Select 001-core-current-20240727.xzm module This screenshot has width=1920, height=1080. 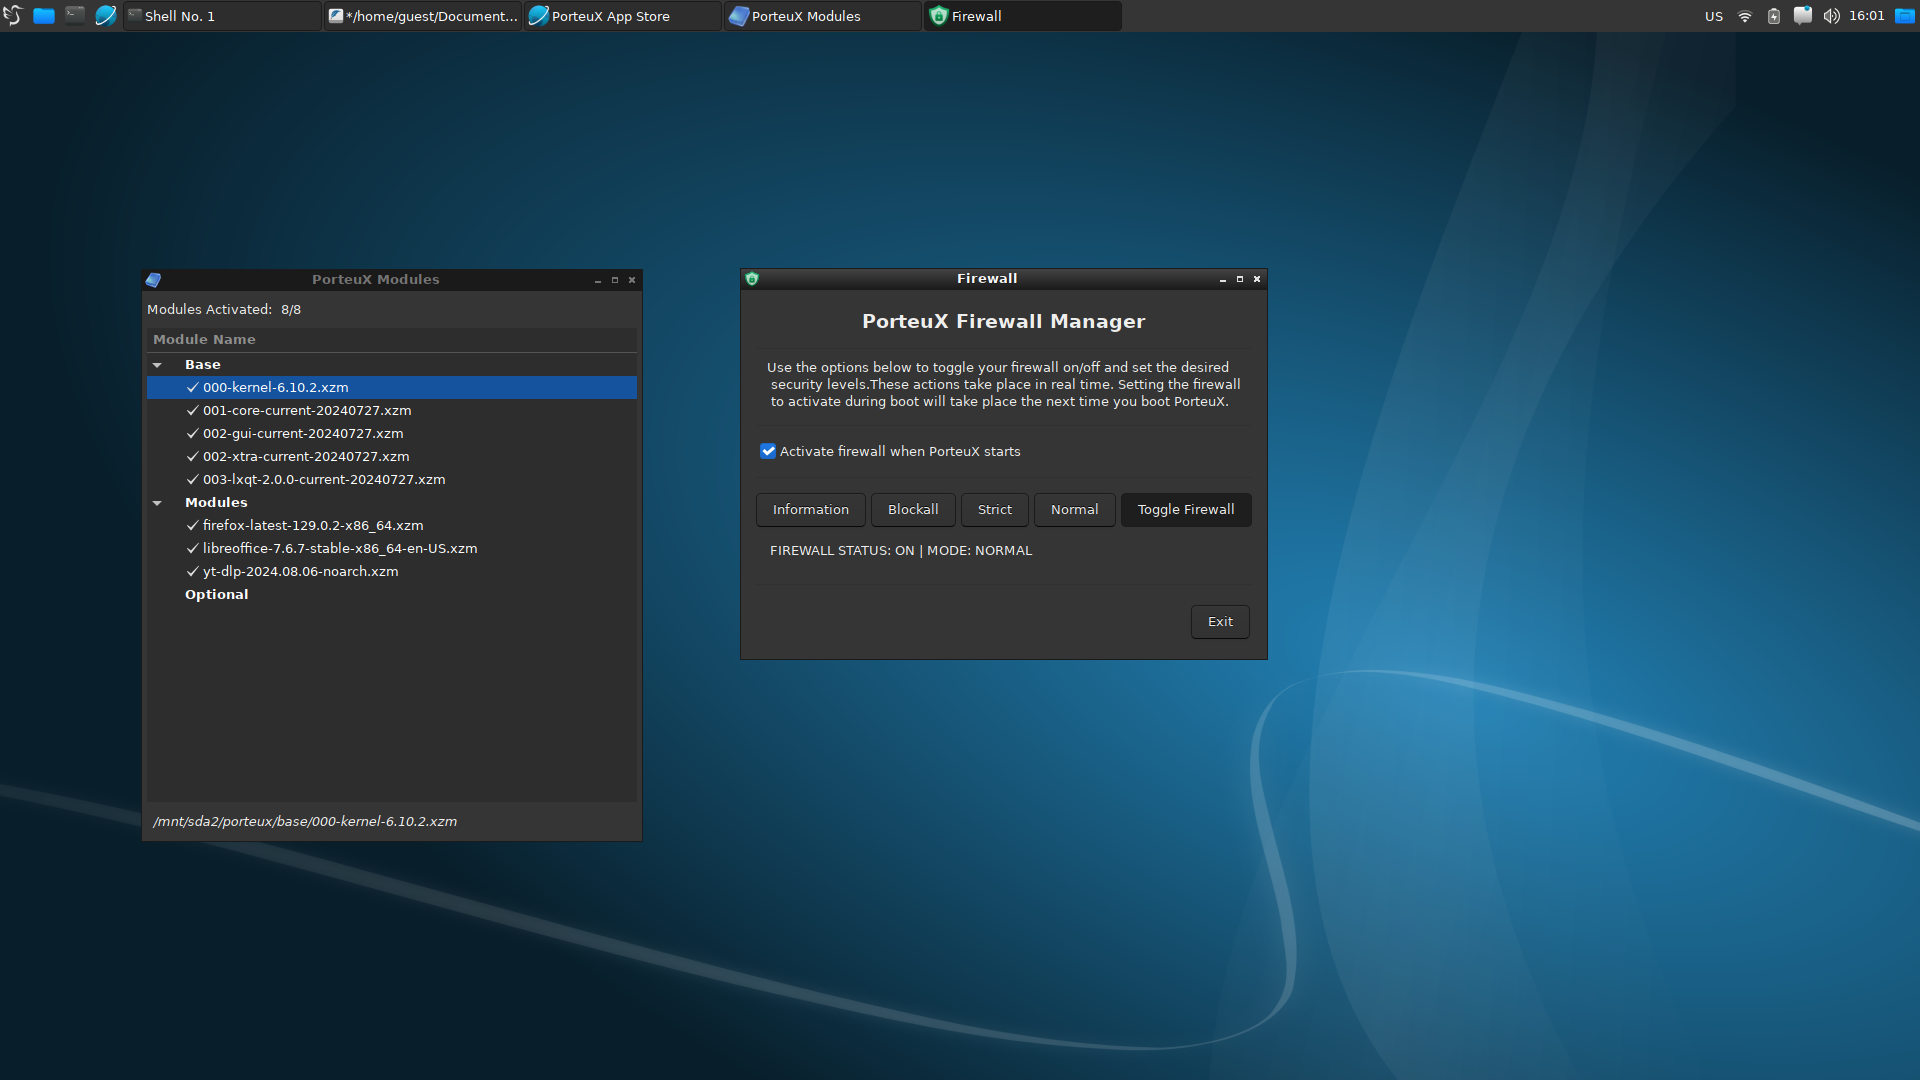392,411
